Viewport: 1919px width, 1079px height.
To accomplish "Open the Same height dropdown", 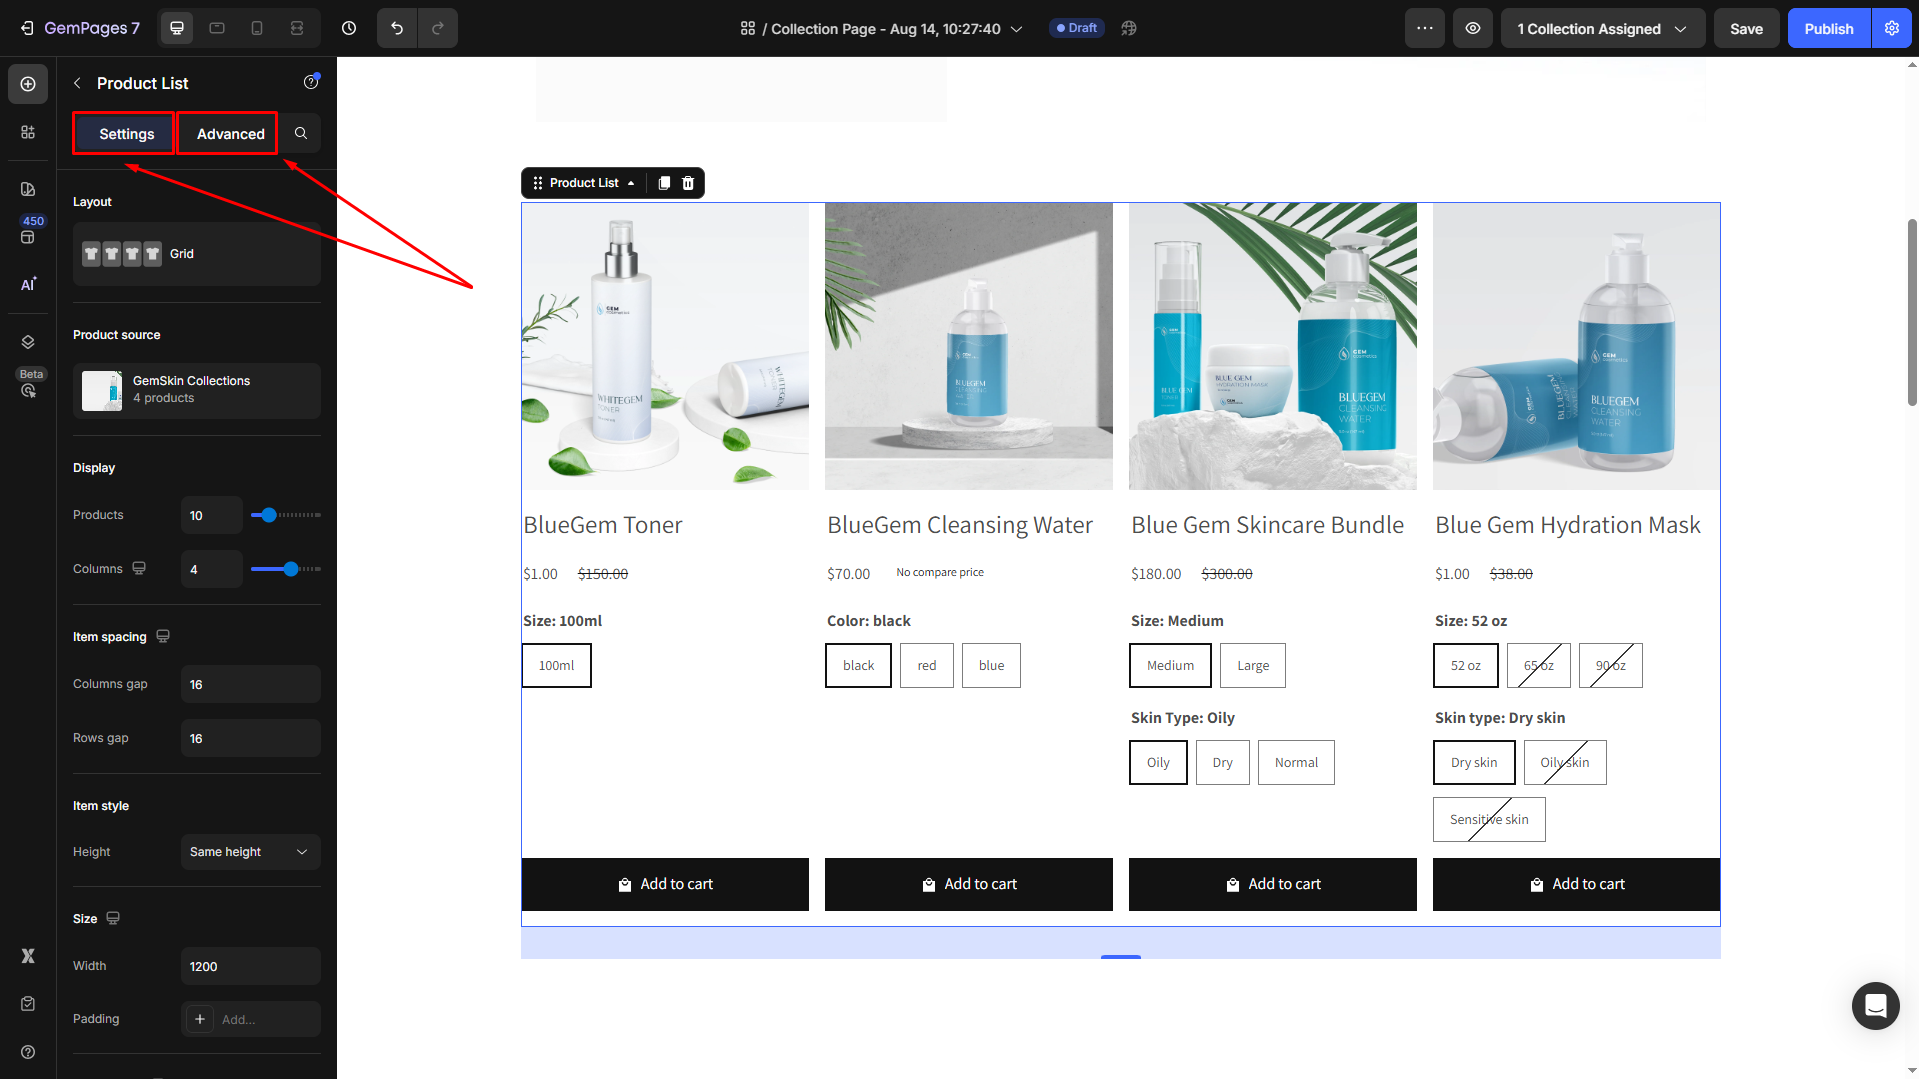I will pyautogui.click(x=250, y=852).
